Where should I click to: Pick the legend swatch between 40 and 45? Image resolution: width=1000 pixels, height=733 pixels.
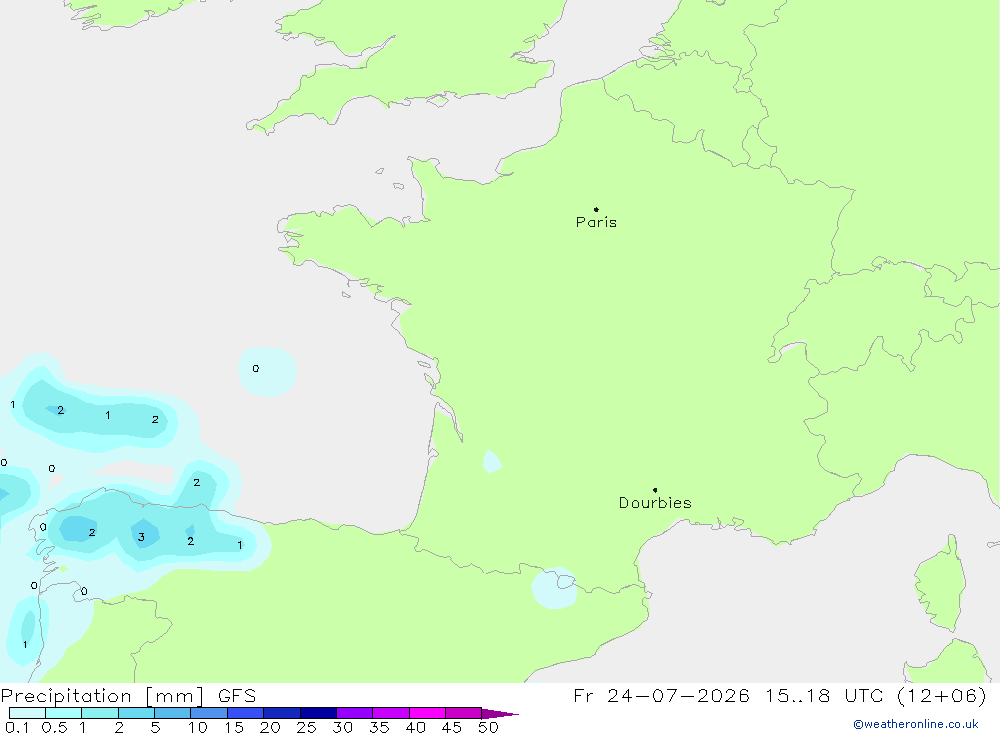coord(427,713)
